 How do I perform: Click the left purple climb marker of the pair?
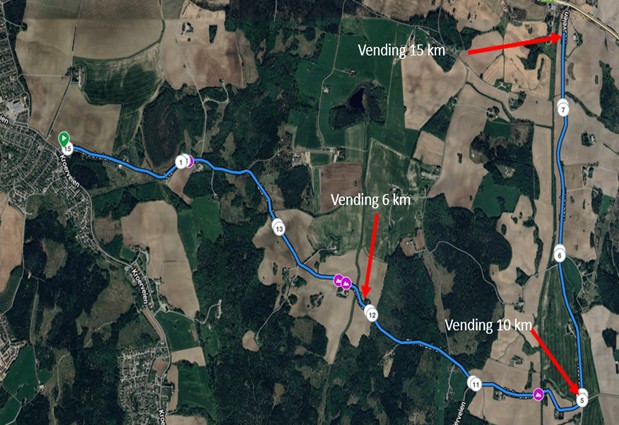339,281
